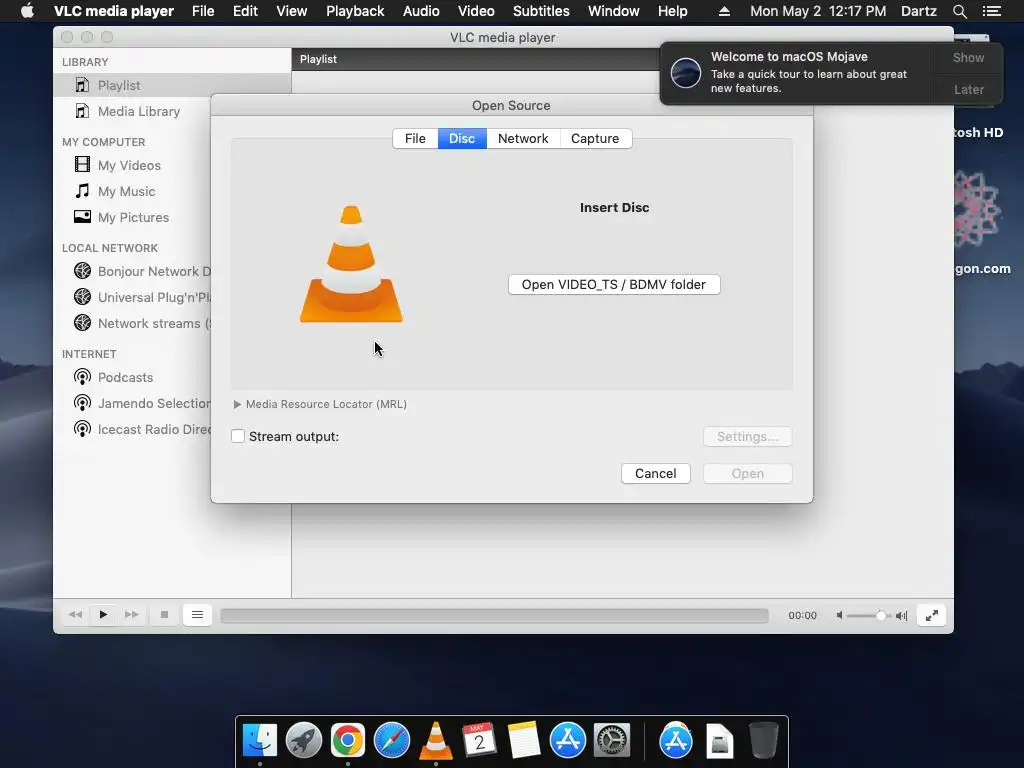Screen dimensions: 1024x768
Task: Click the playback progress bar
Action: pyautogui.click(x=494, y=616)
